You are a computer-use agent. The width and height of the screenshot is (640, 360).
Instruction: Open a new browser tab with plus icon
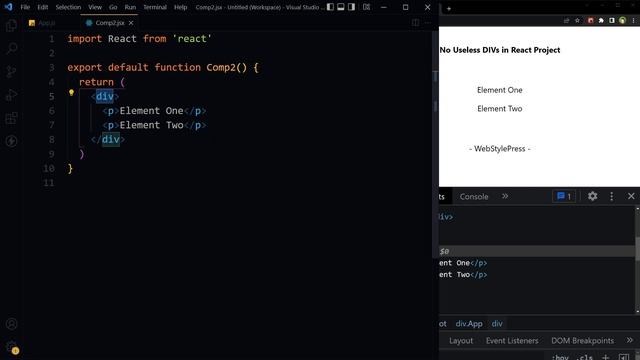[x=449, y=8]
